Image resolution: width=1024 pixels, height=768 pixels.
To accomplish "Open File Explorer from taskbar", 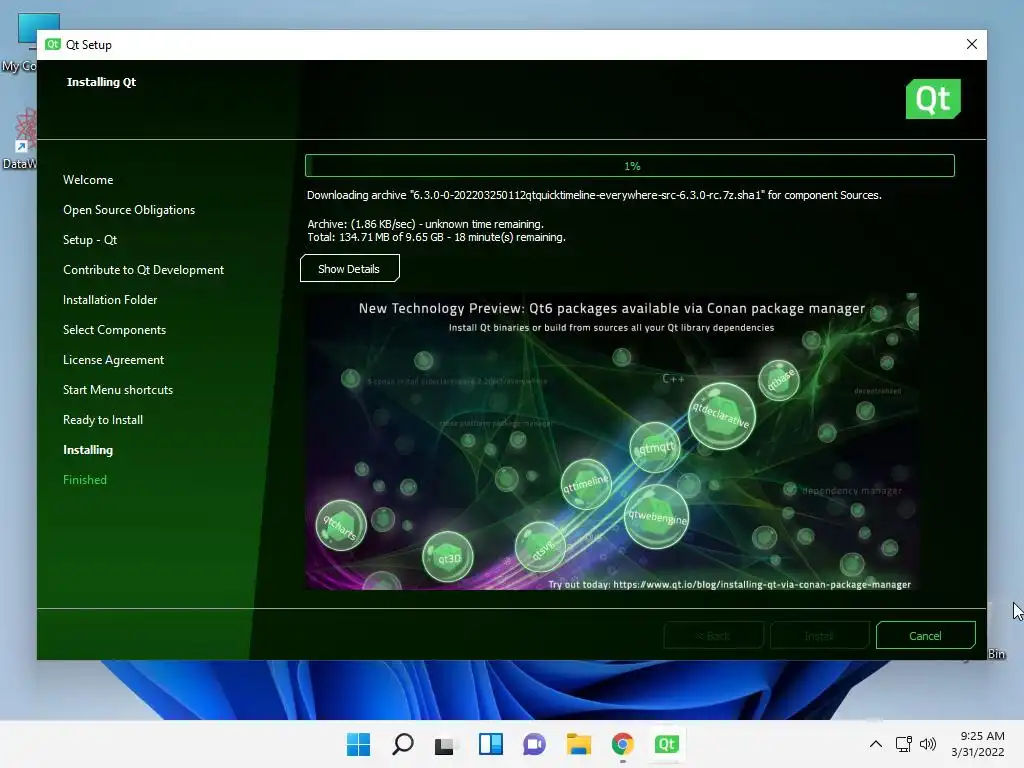I will point(579,744).
